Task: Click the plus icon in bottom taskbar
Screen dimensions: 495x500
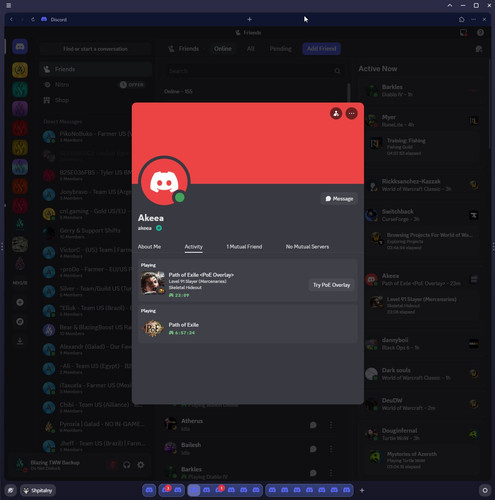Action: click(362, 490)
